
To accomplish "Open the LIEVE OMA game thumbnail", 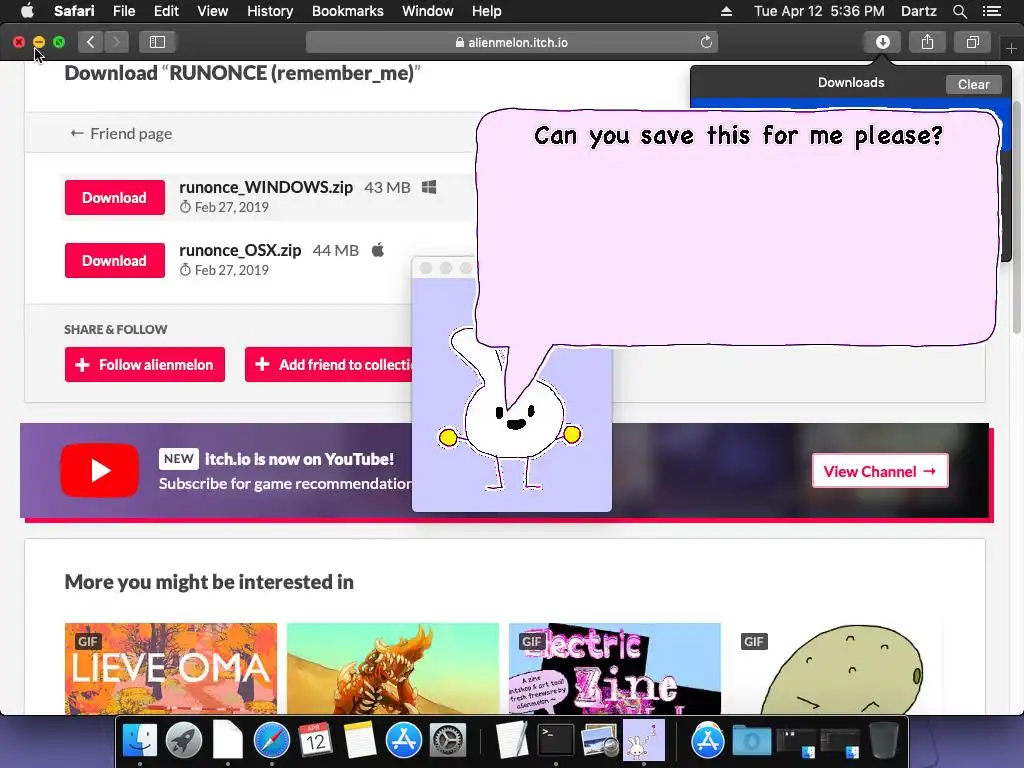I will point(170,668).
